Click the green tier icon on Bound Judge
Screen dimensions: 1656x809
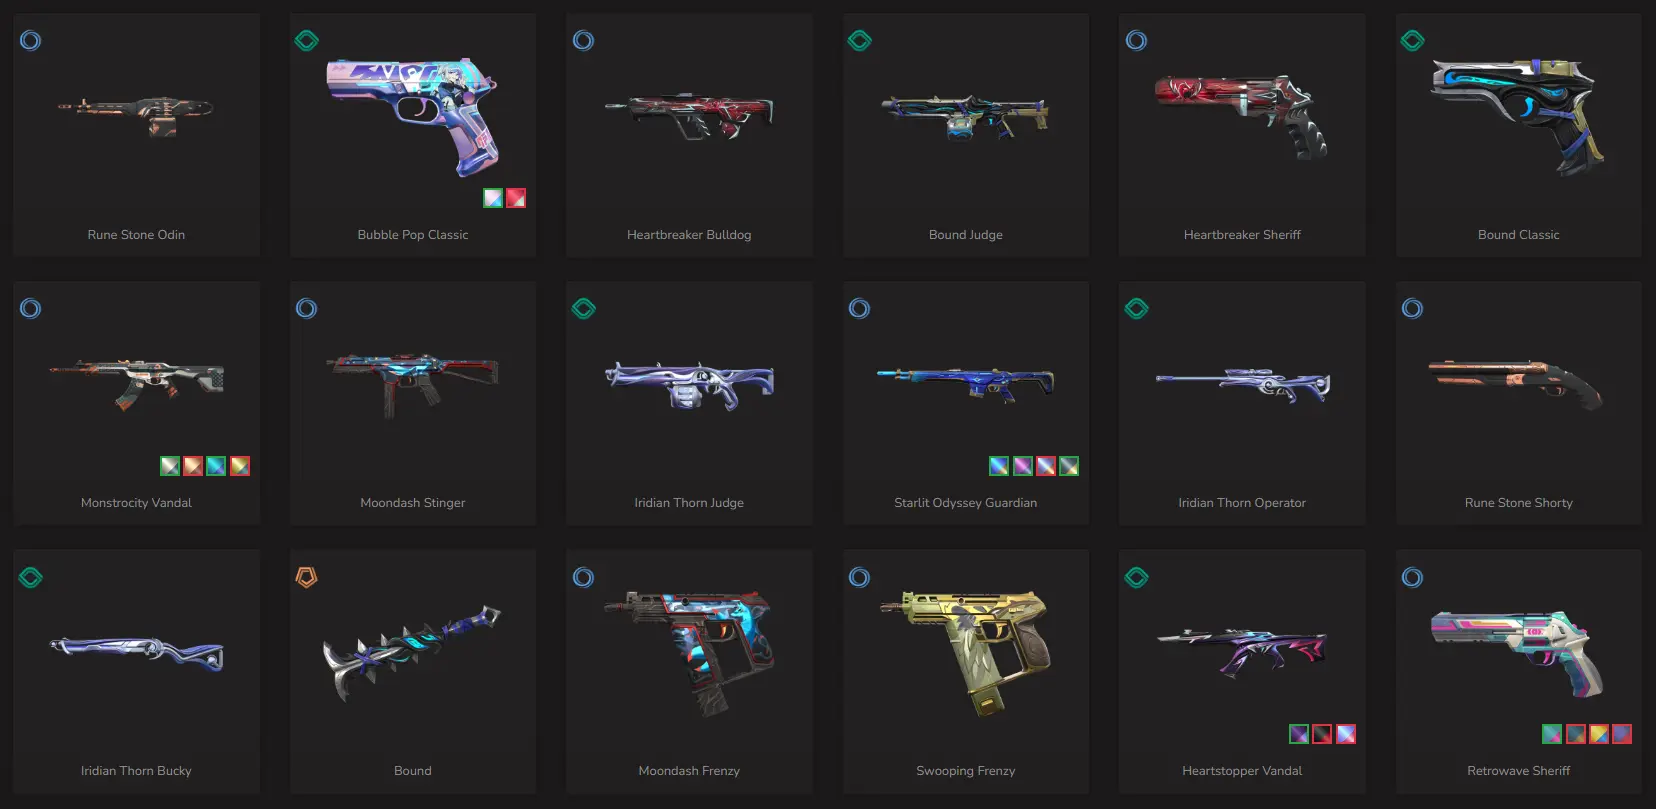[860, 41]
